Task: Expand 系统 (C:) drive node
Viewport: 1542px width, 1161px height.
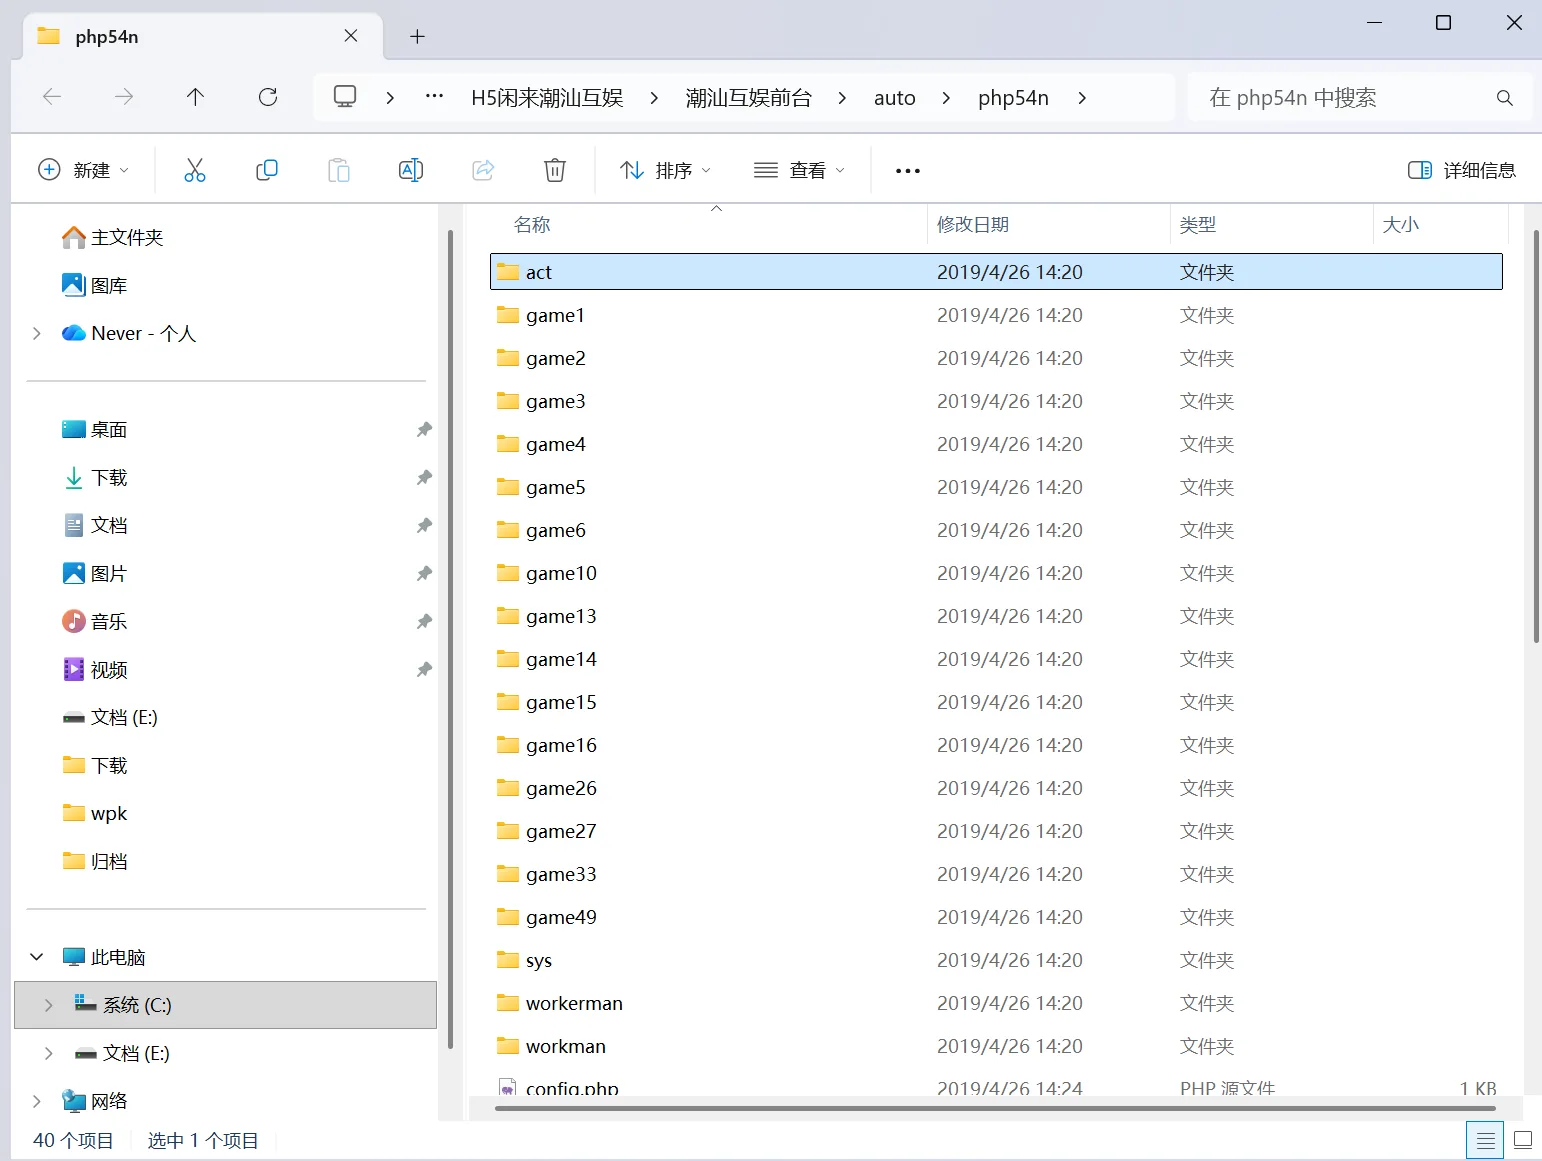Action: (x=48, y=1005)
